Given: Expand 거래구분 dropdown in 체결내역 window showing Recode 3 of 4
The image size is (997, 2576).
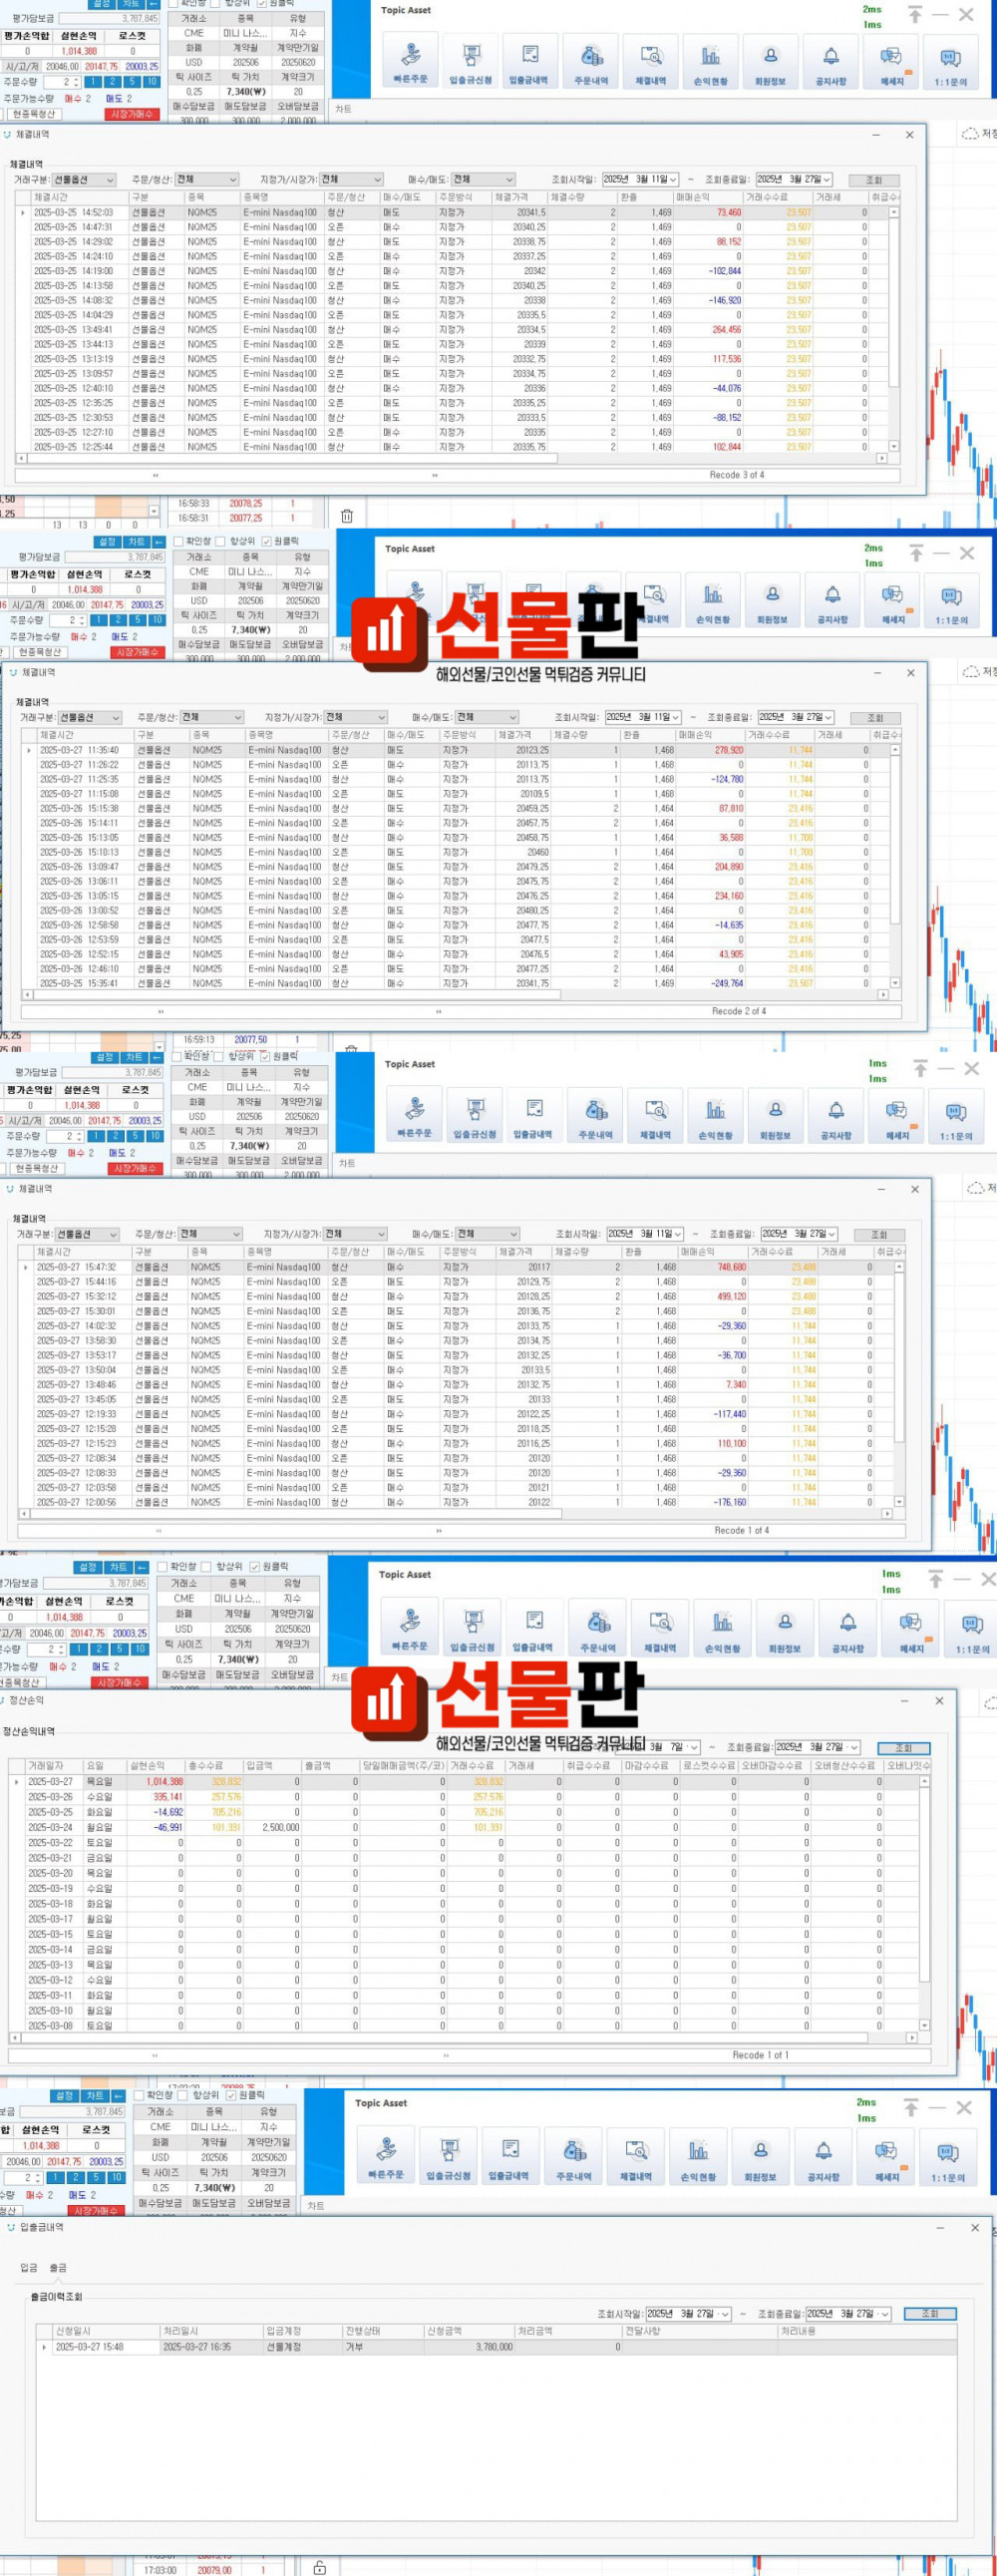Looking at the screenshot, I should tap(109, 180).
